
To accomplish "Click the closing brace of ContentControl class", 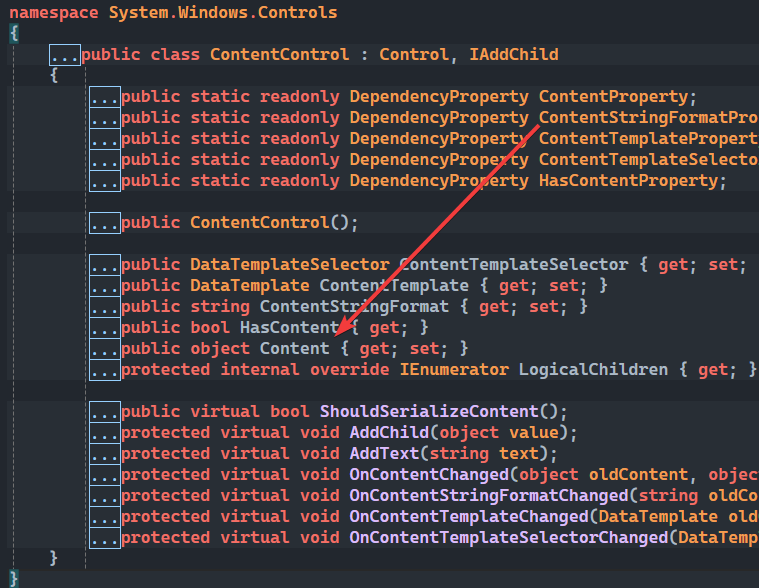I will tap(54, 558).
